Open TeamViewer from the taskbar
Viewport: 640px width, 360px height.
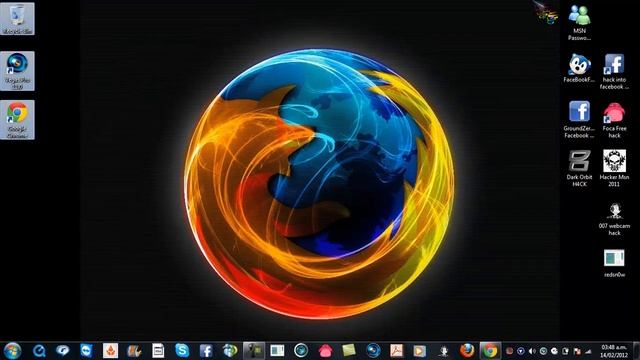(x=86, y=351)
